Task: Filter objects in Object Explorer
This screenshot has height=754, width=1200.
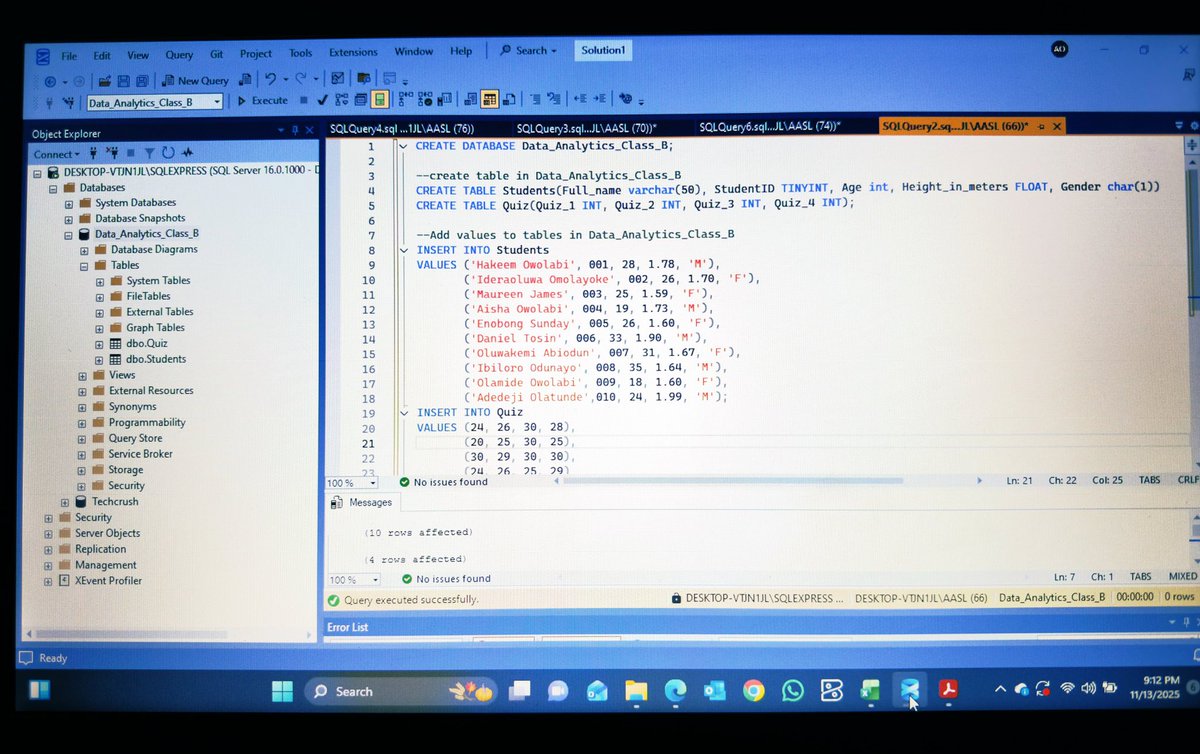Action: 150,152
